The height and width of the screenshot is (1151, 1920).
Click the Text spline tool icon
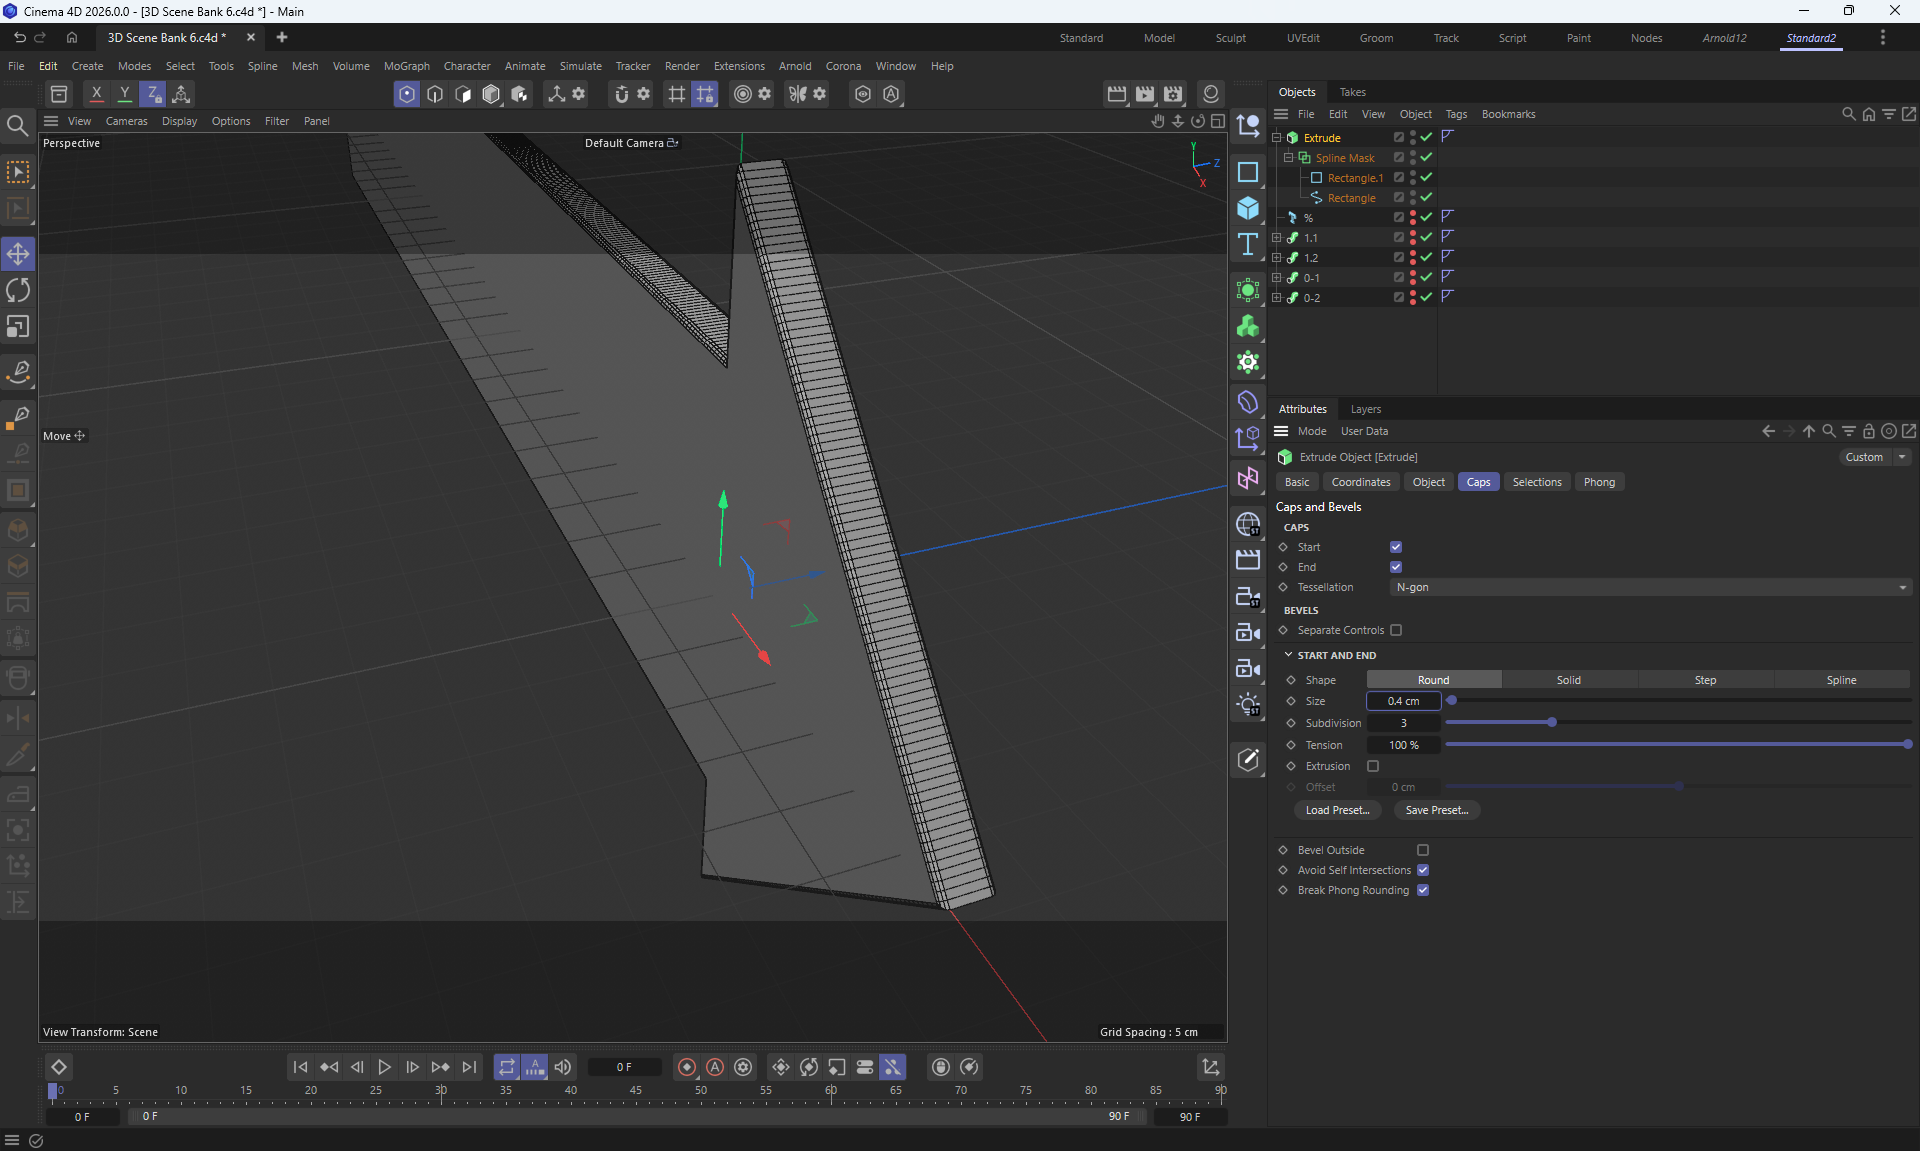pos(1248,245)
